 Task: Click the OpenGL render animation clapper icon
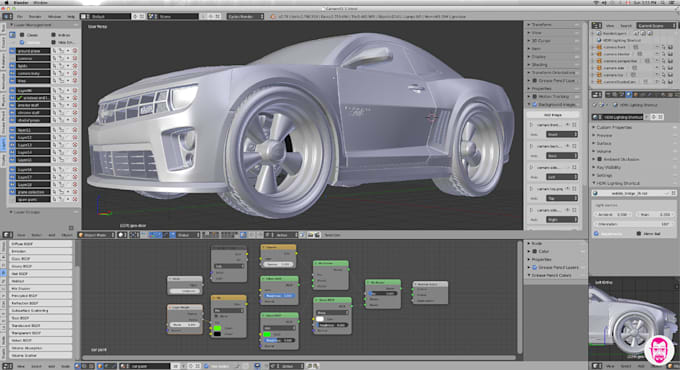[317, 235]
